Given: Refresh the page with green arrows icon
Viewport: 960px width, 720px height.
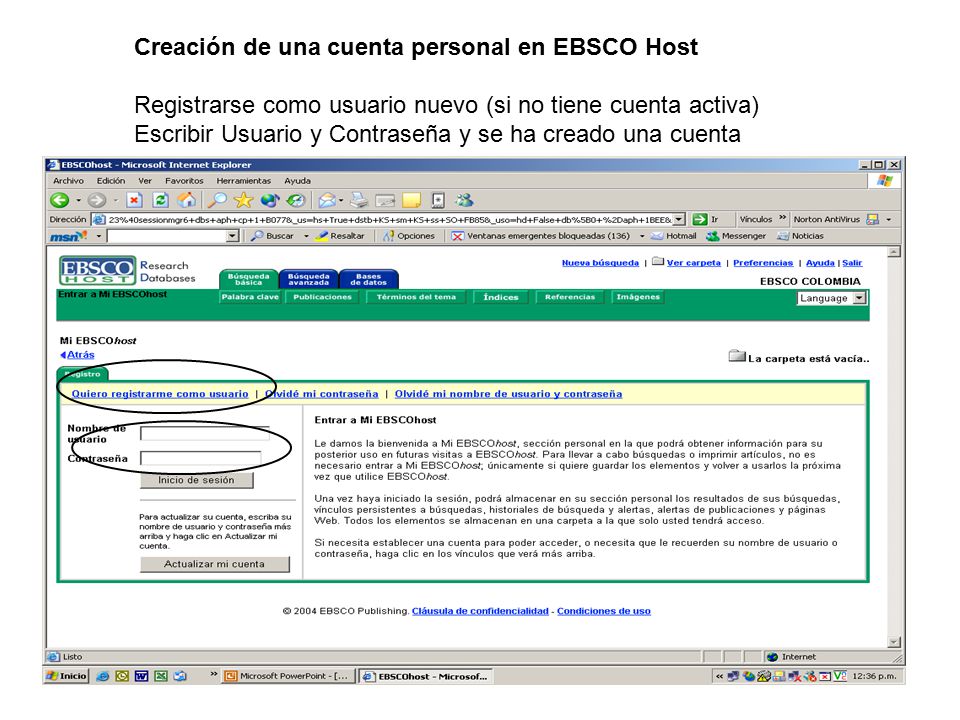Looking at the screenshot, I should click(160, 200).
